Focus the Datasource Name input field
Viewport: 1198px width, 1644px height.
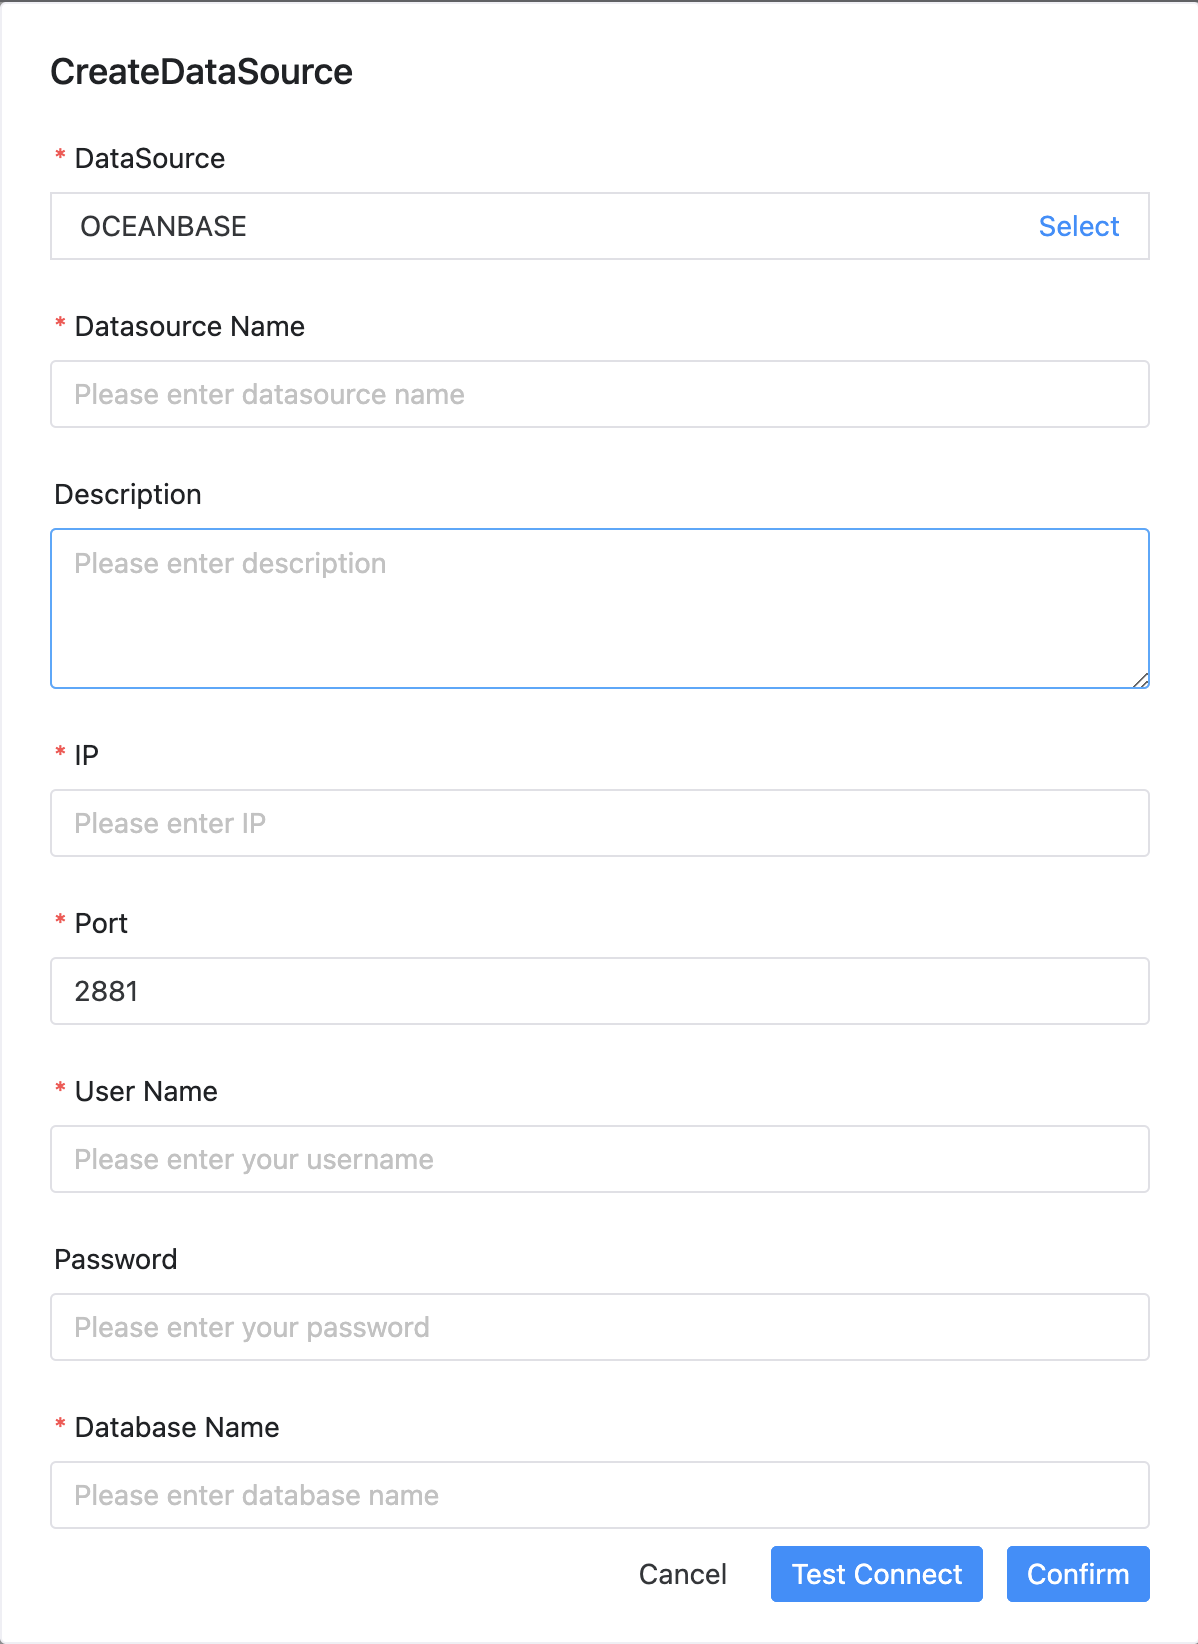pyautogui.click(x=599, y=394)
